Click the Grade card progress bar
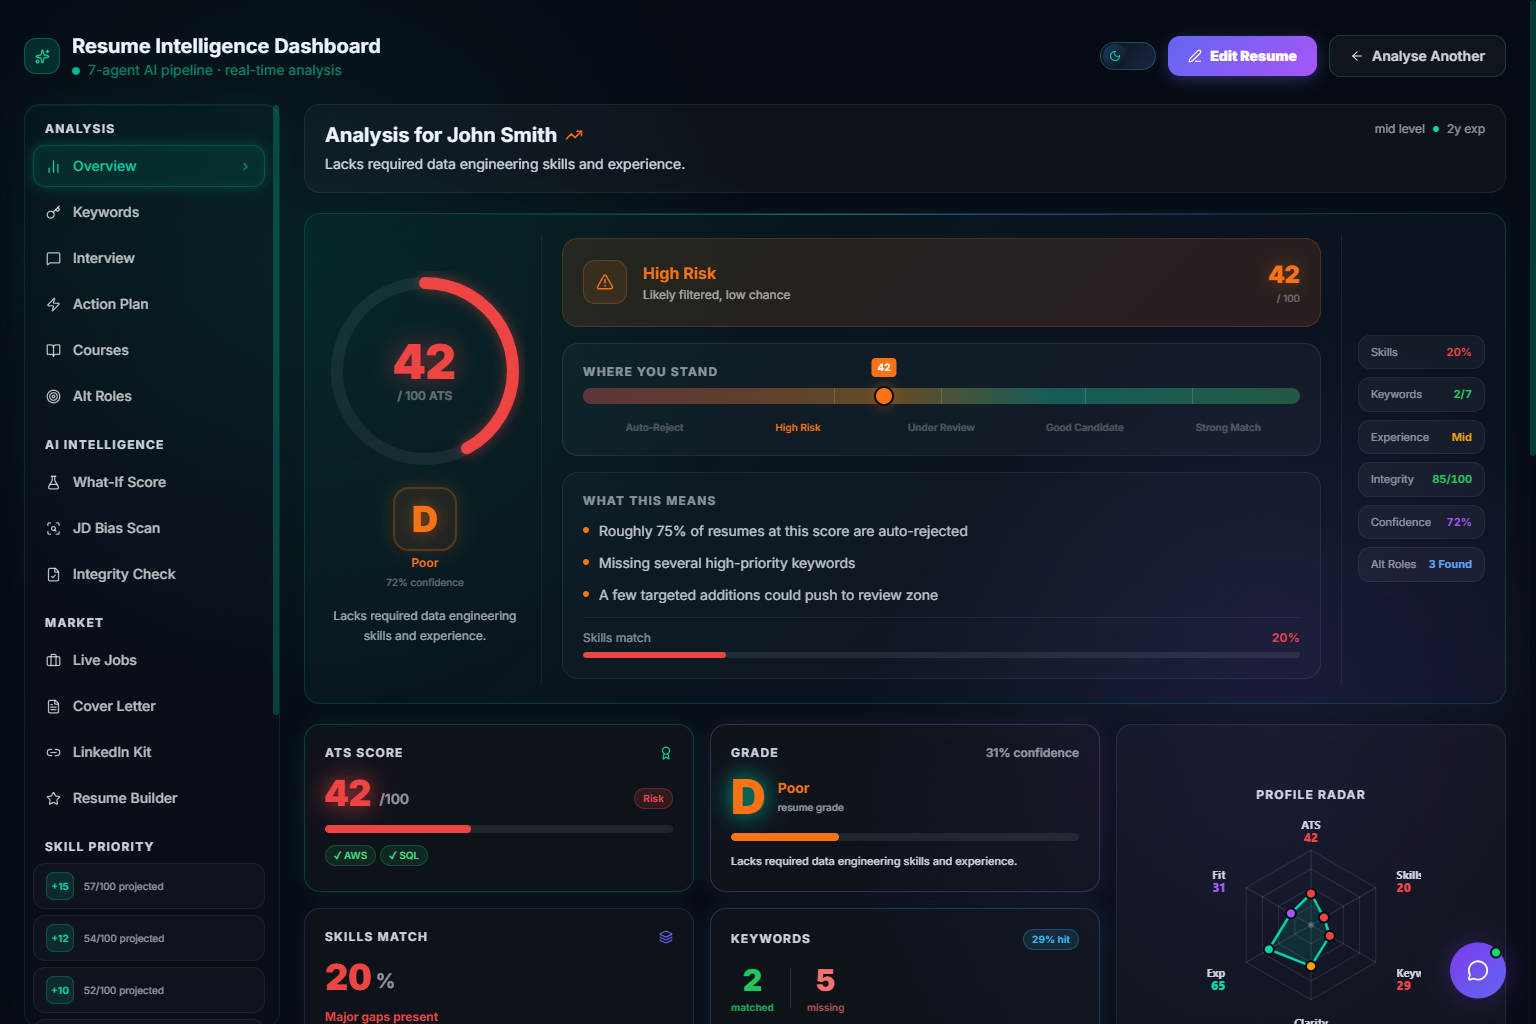 pos(905,837)
